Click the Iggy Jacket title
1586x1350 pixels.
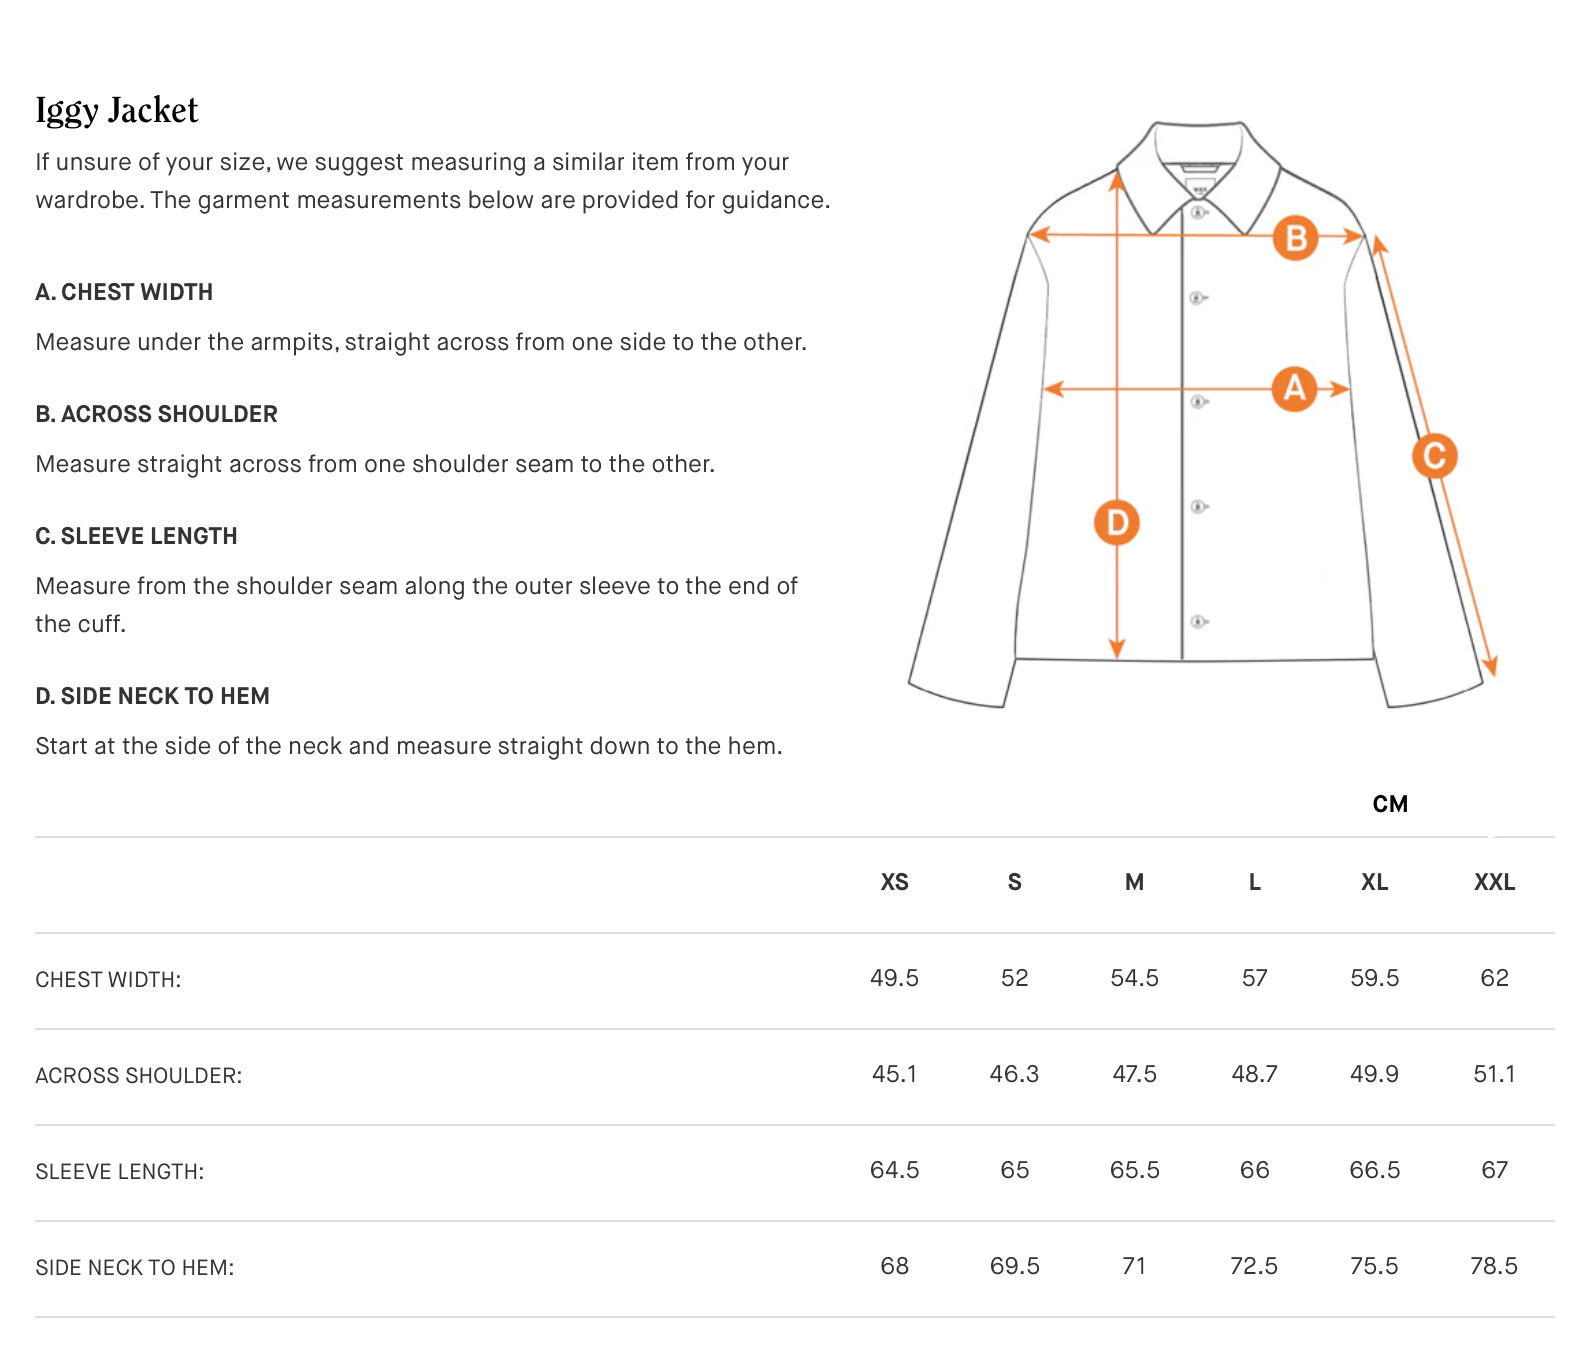click(117, 111)
